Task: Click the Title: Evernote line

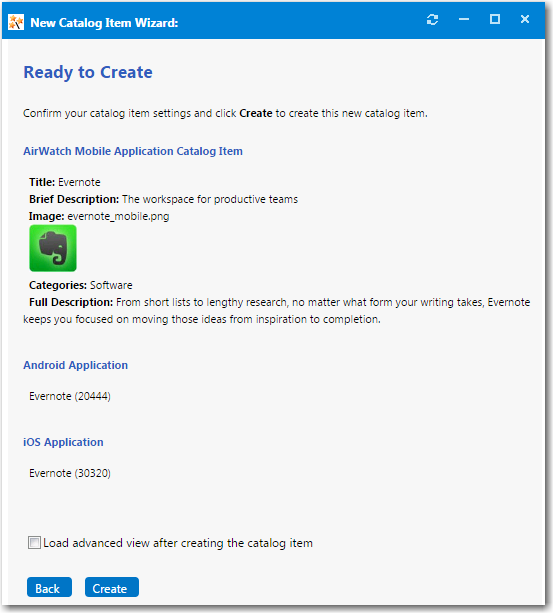Action: [65, 182]
